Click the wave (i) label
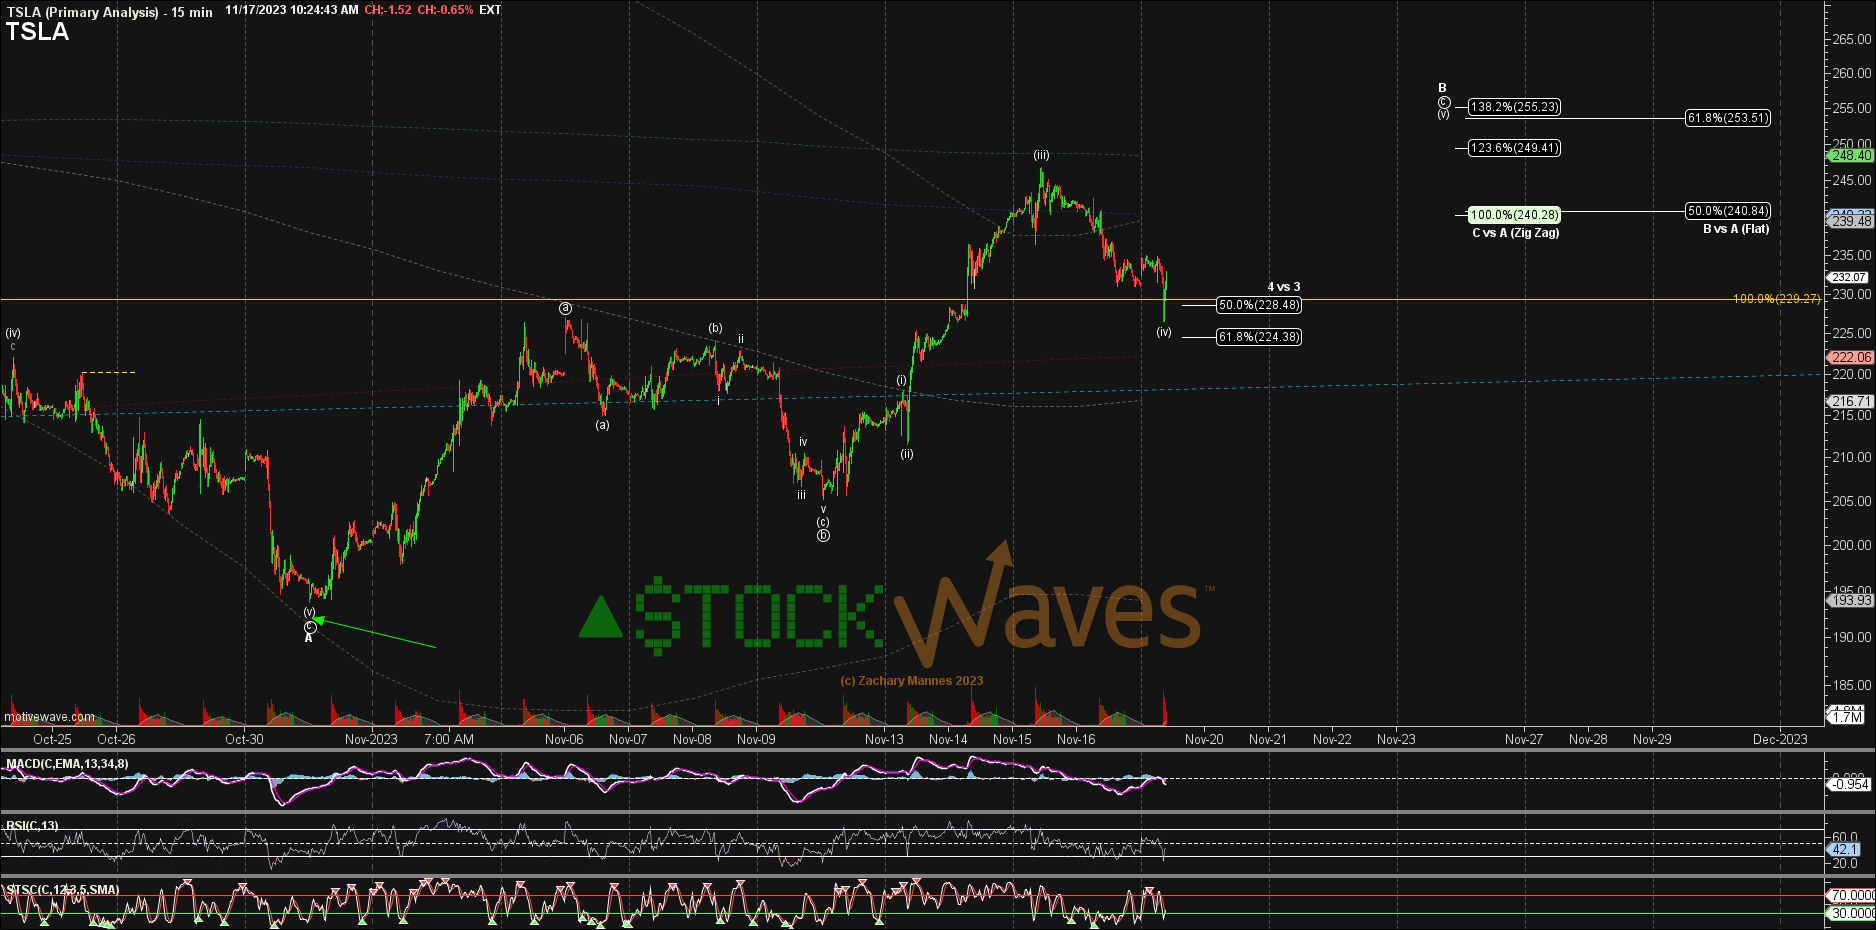 901,380
